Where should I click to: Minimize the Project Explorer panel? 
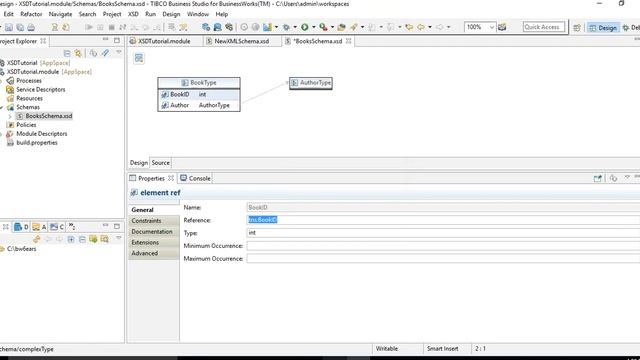[106, 40]
